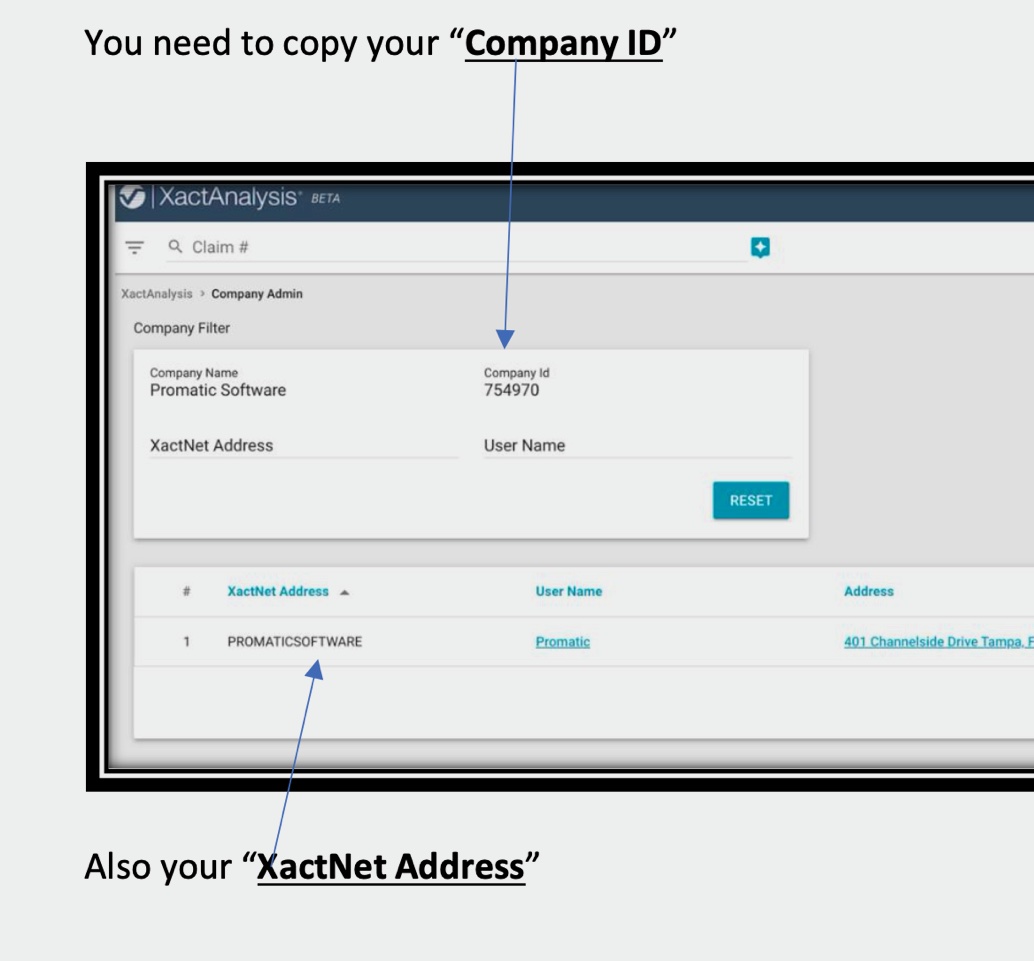
Task: Toggle the sort arrow beside XactNet Address header
Action: (345, 592)
